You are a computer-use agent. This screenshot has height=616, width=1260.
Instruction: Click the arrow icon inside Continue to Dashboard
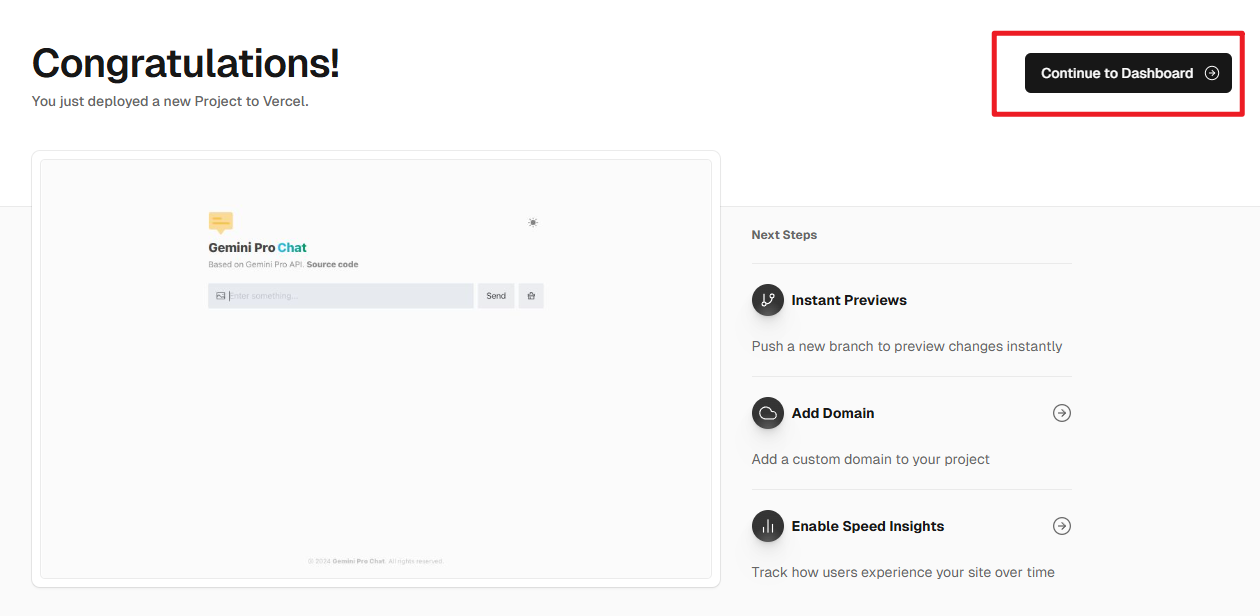point(1212,73)
